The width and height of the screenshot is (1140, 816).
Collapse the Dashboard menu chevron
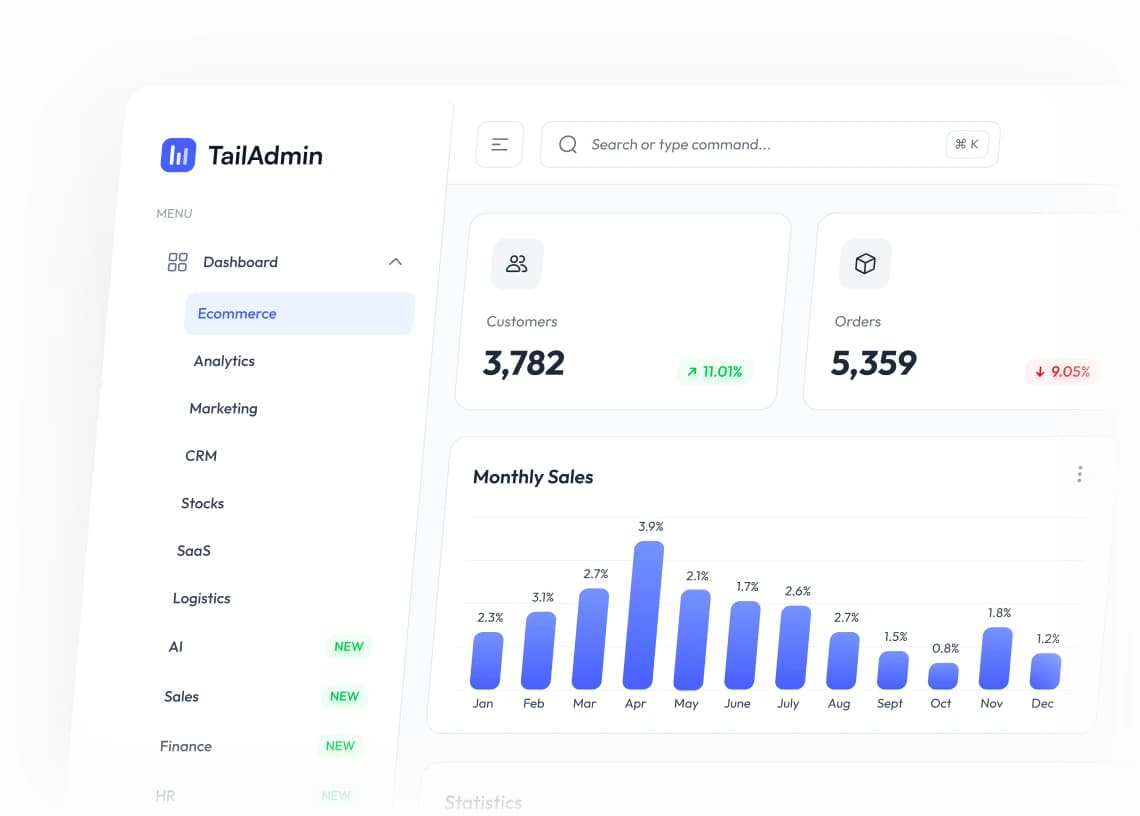396,262
